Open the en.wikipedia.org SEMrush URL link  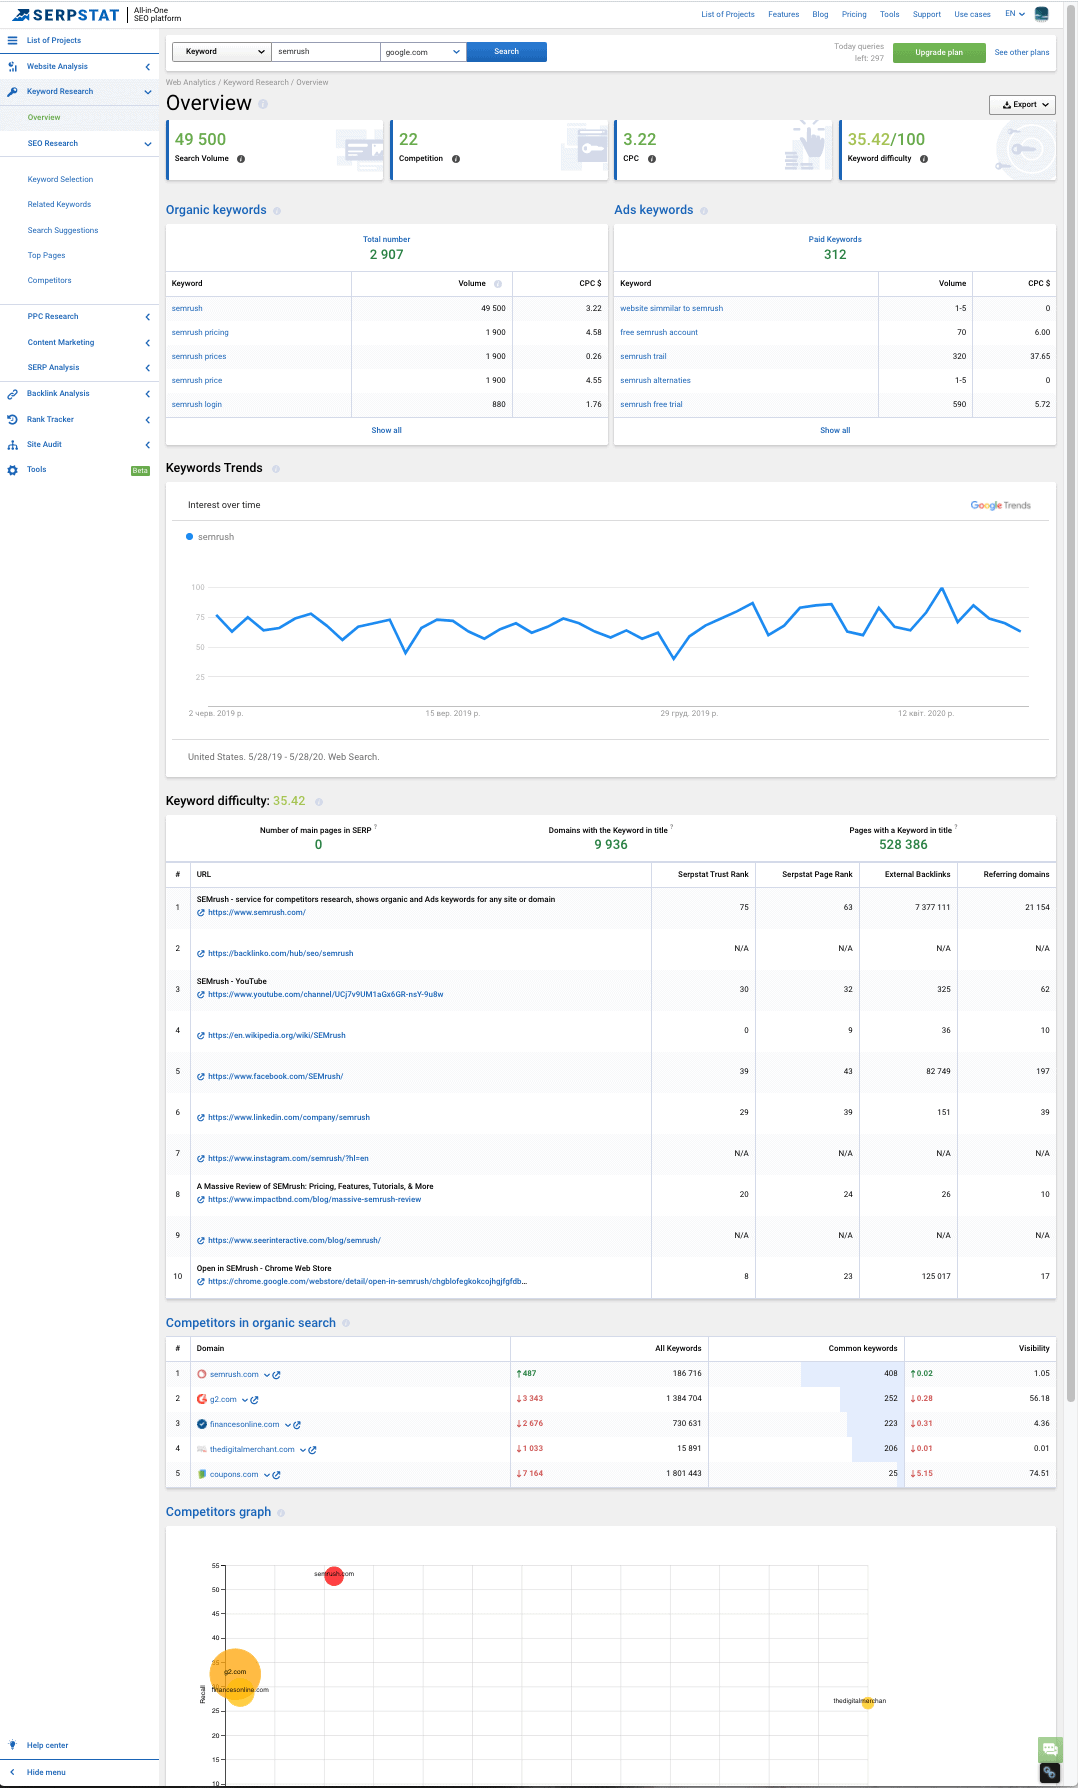coord(277,1036)
